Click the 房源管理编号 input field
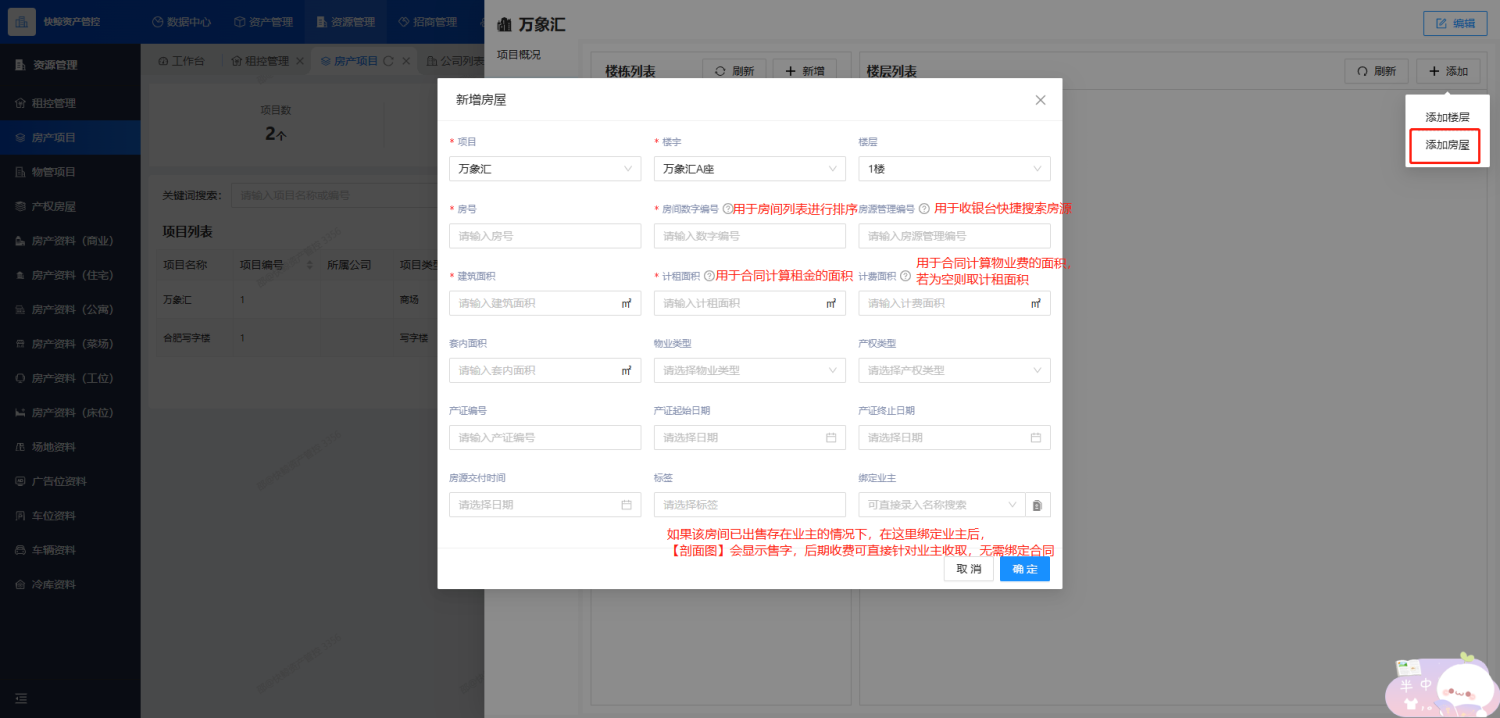Image resolution: width=1500 pixels, height=718 pixels. point(954,236)
